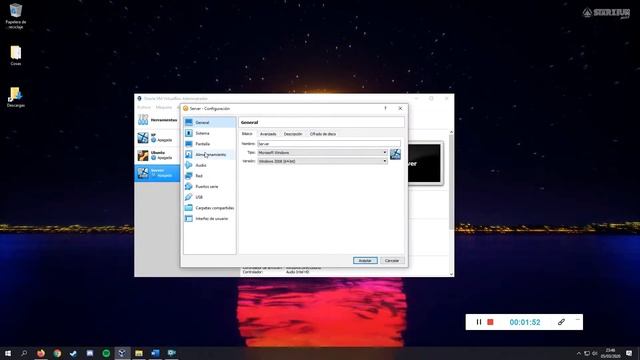This screenshot has height=360, width=640.
Task: Open the USB settings category
Action: click(x=209, y=197)
